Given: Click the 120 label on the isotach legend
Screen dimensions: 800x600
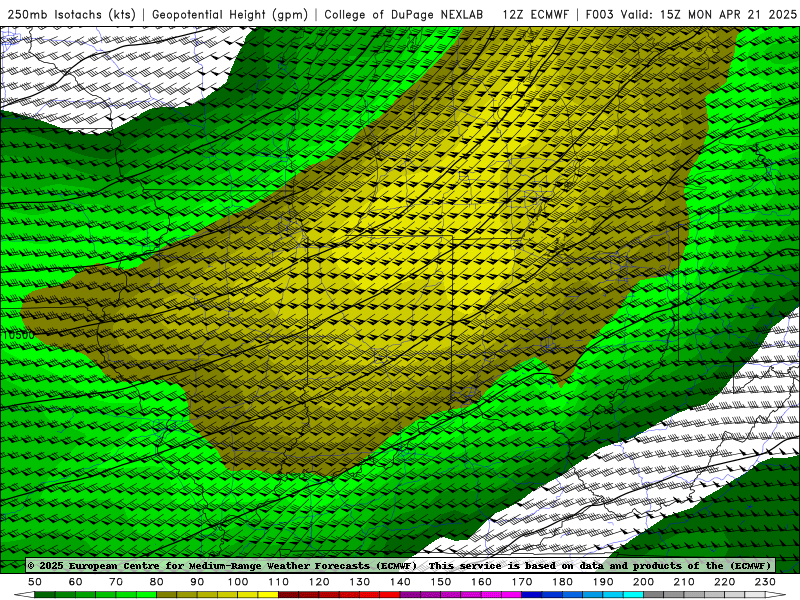Looking at the screenshot, I should click(319, 582).
